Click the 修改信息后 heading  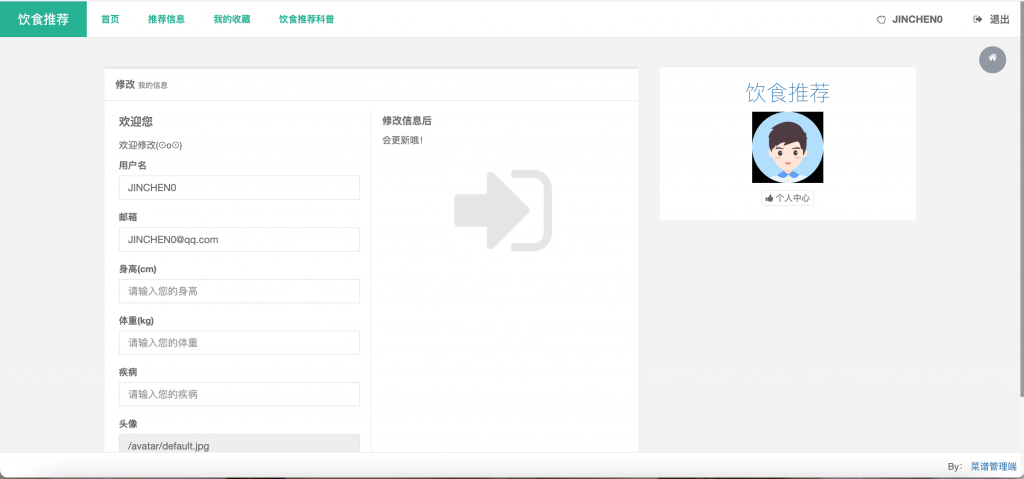pyautogui.click(x=407, y=121)
